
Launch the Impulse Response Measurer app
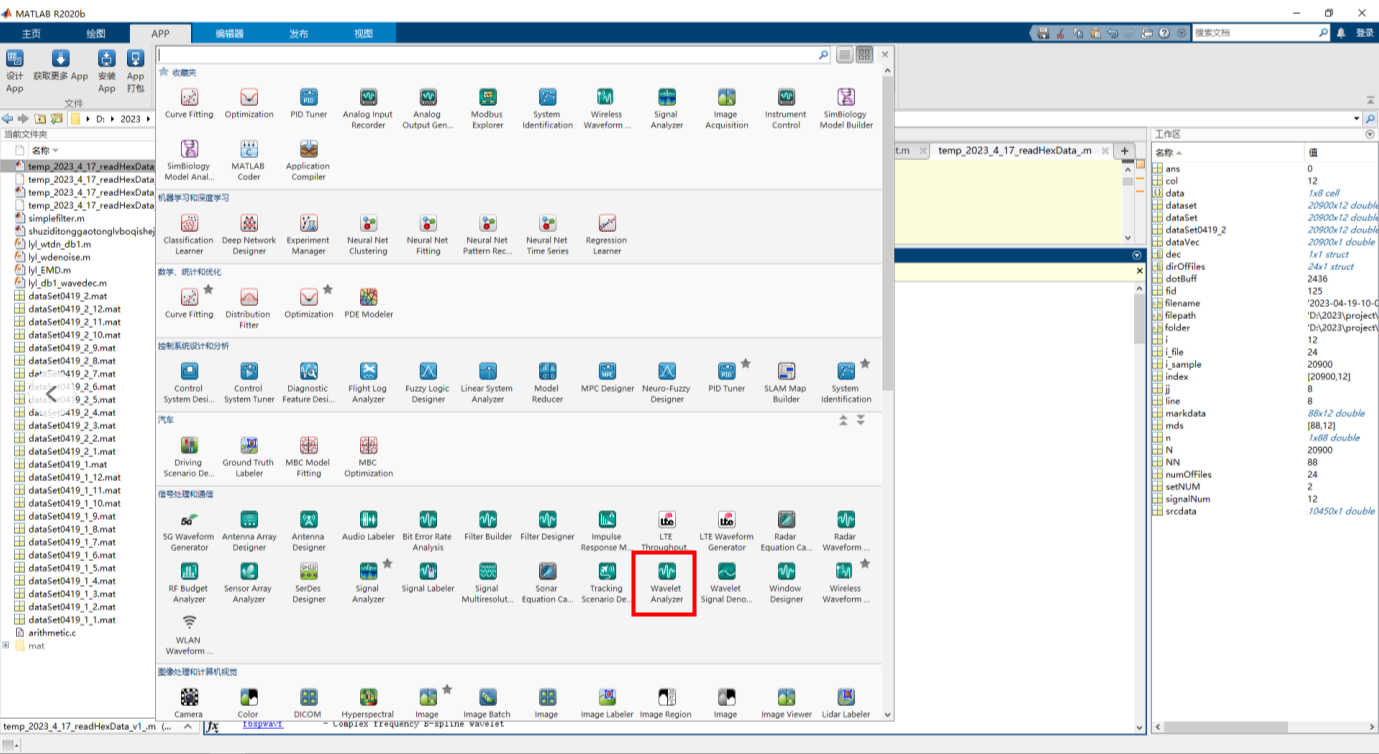point(607,530)
